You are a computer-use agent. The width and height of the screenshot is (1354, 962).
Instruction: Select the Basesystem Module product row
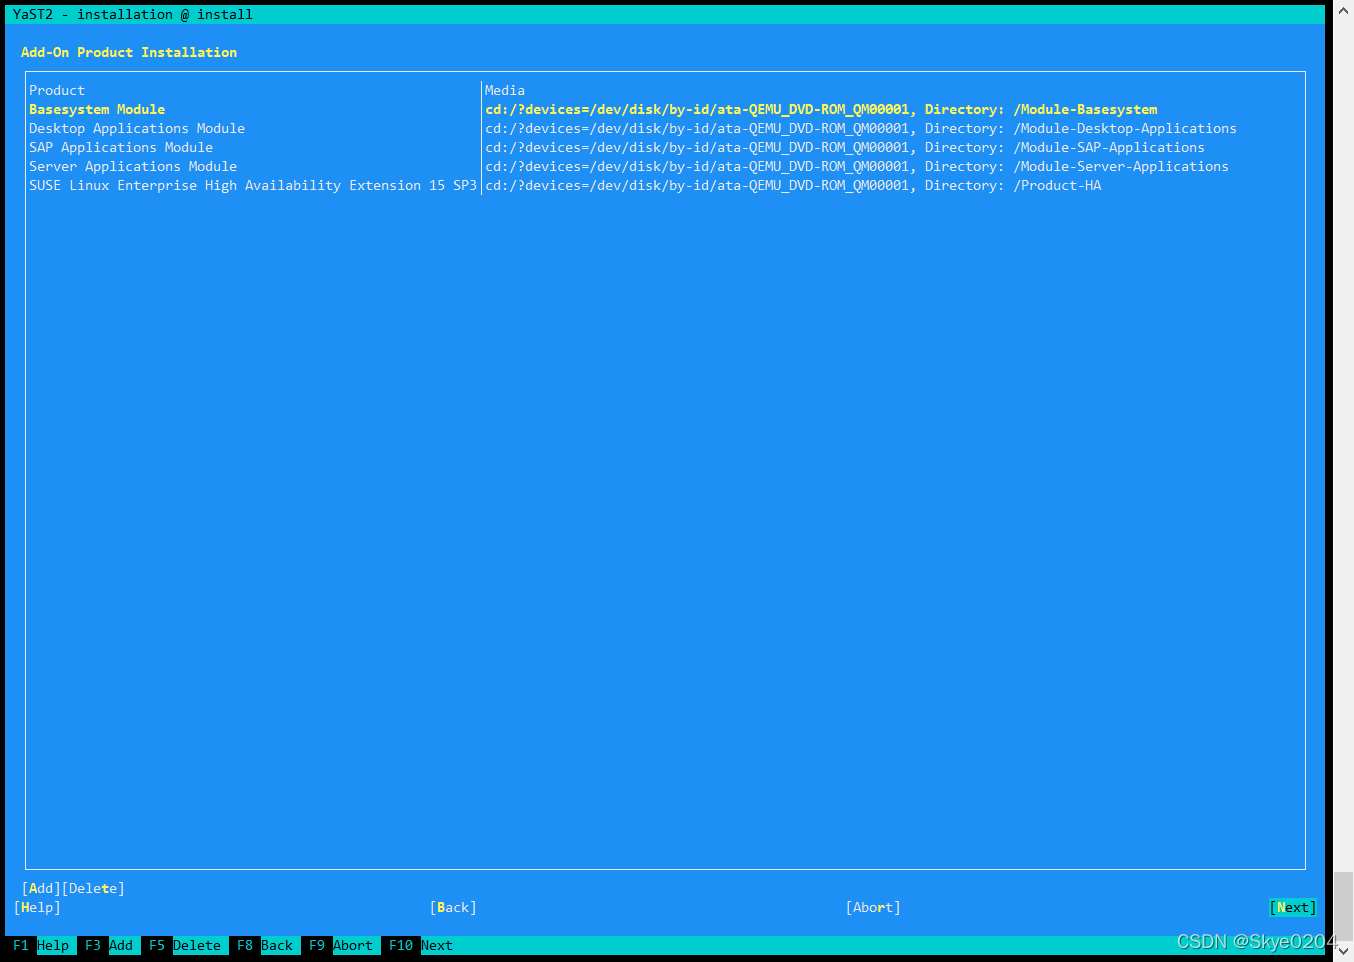pyautogui.click(x=665, y=110)
